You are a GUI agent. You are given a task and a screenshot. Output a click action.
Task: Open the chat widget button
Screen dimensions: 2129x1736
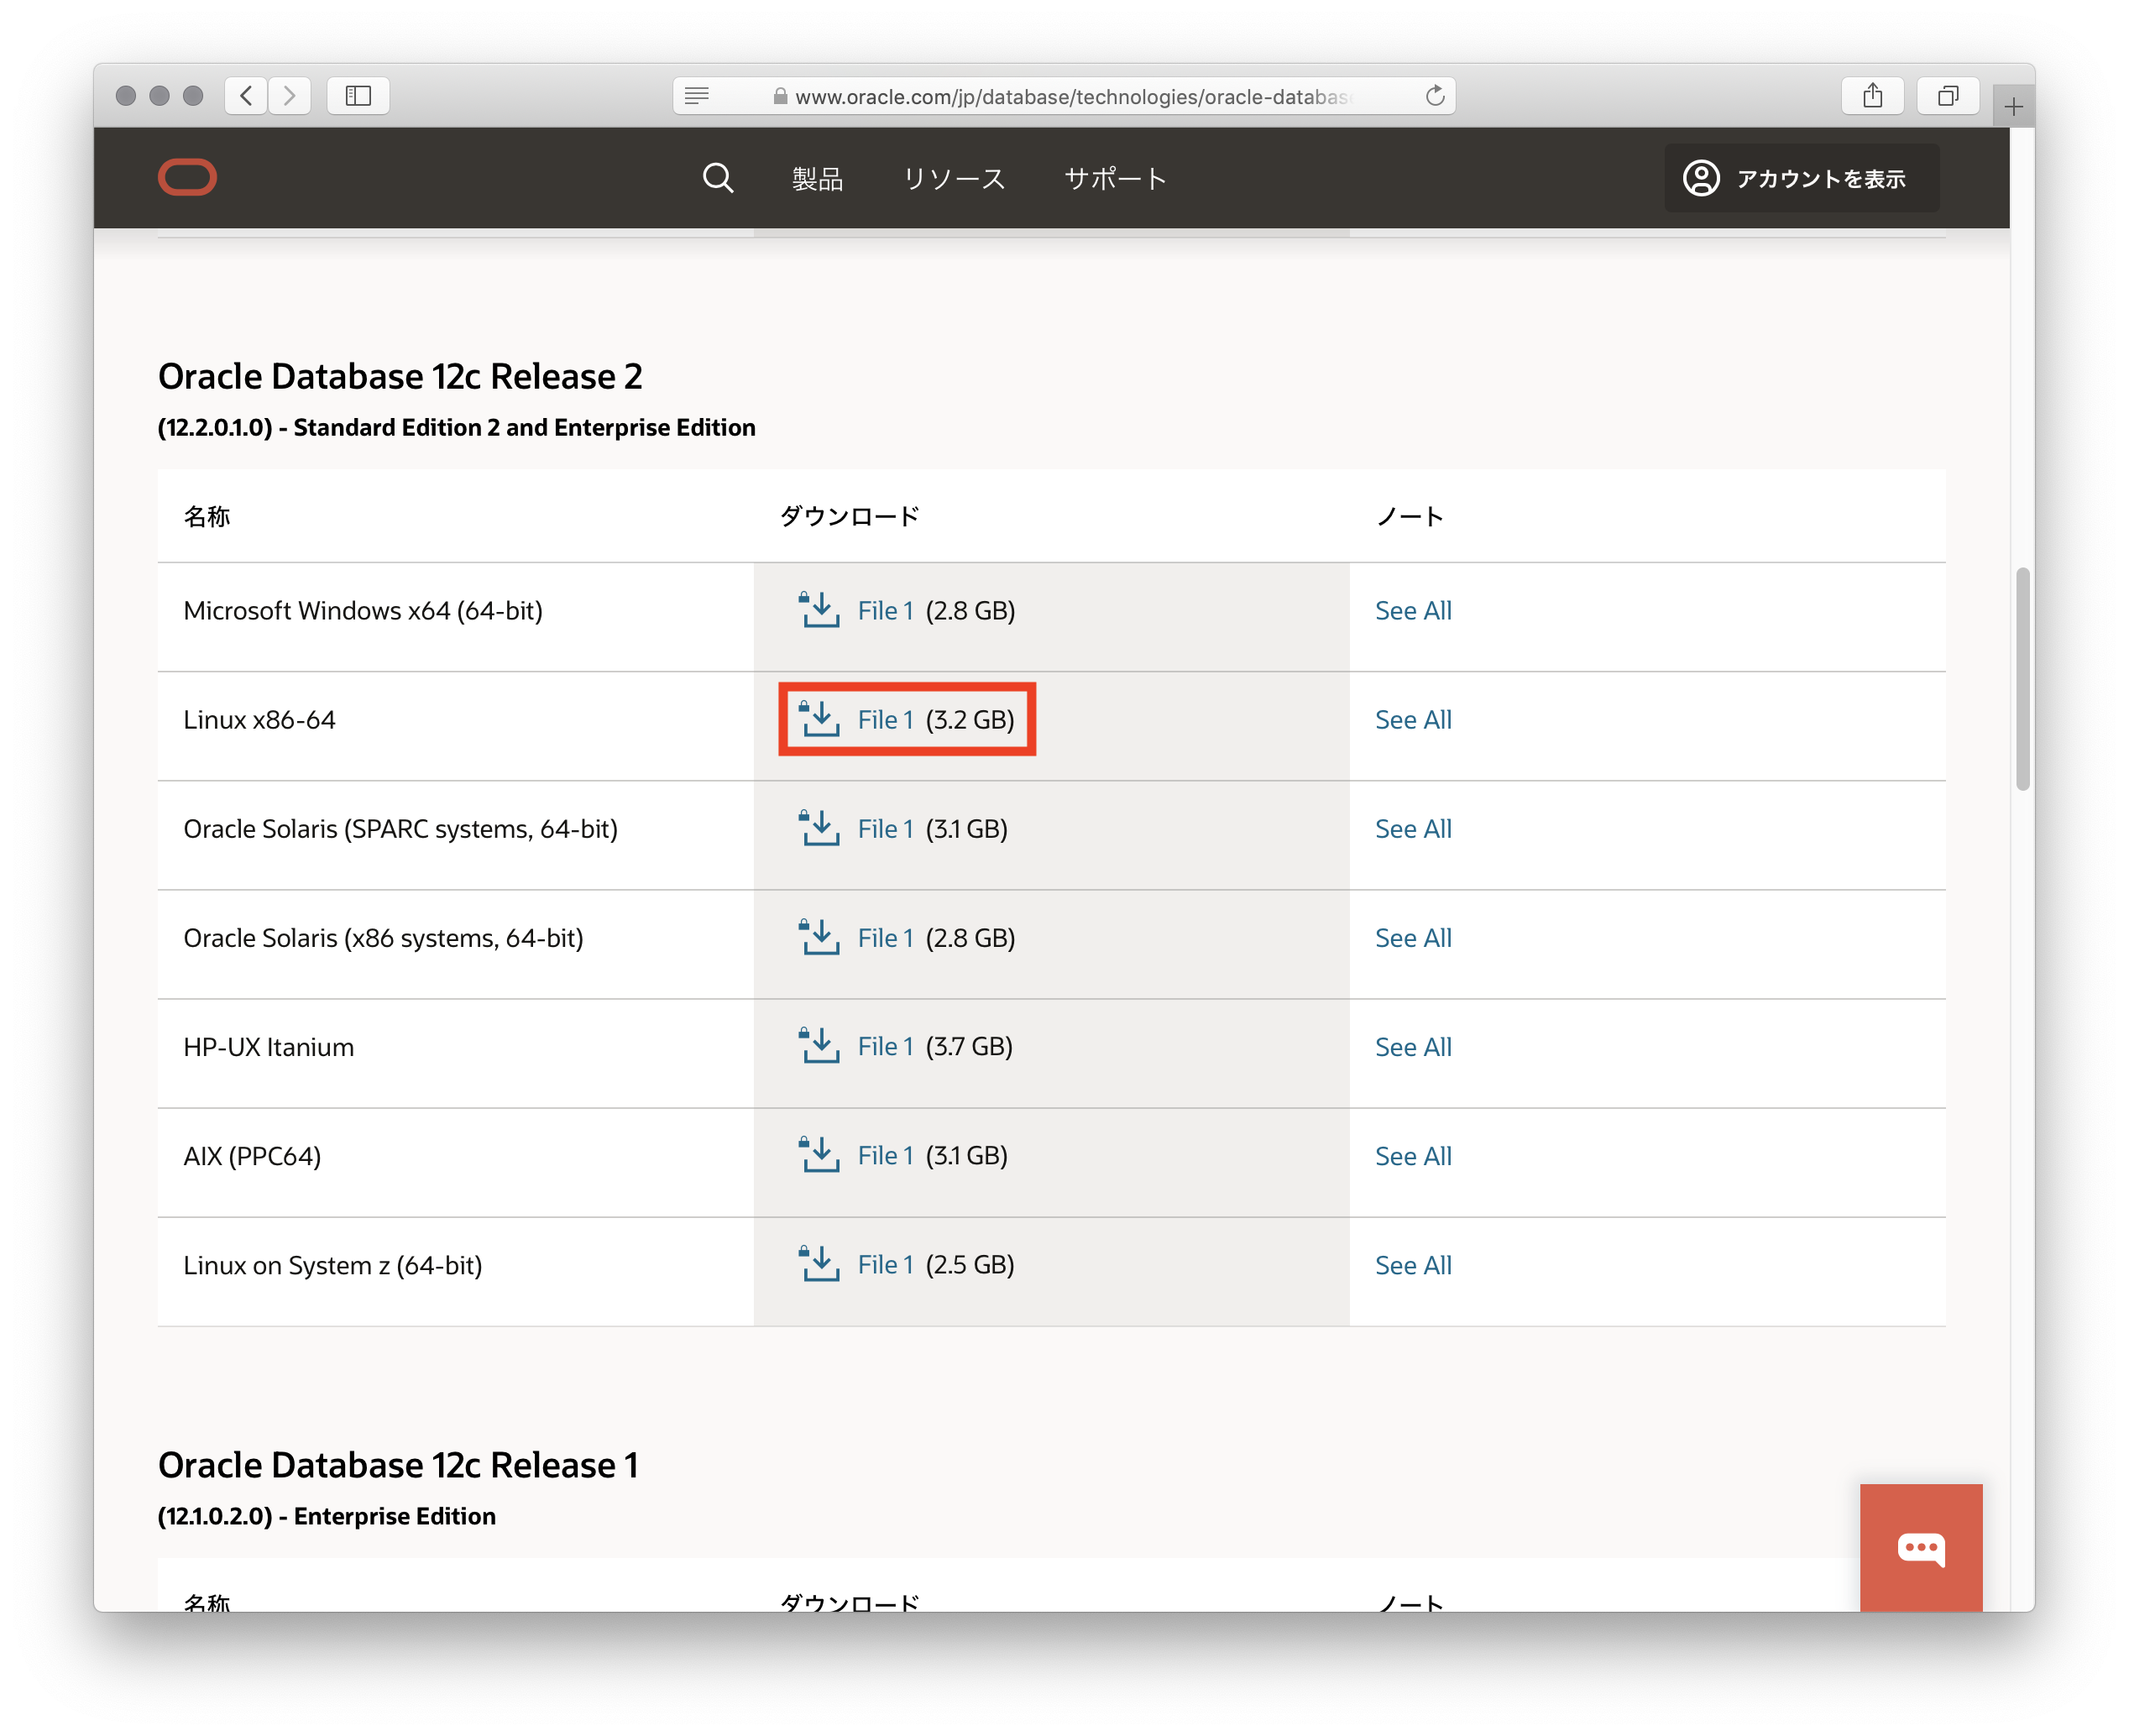coord(1921,1547)
